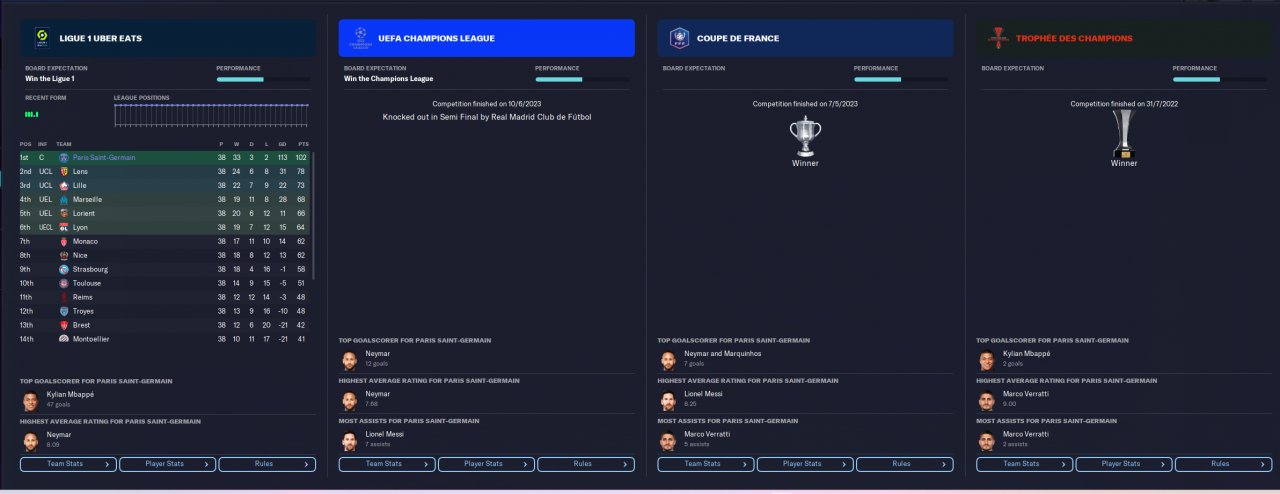Open Rules for Trophée des Champions
This screenshot has width=1280, height=494.
click(1223, 464)
